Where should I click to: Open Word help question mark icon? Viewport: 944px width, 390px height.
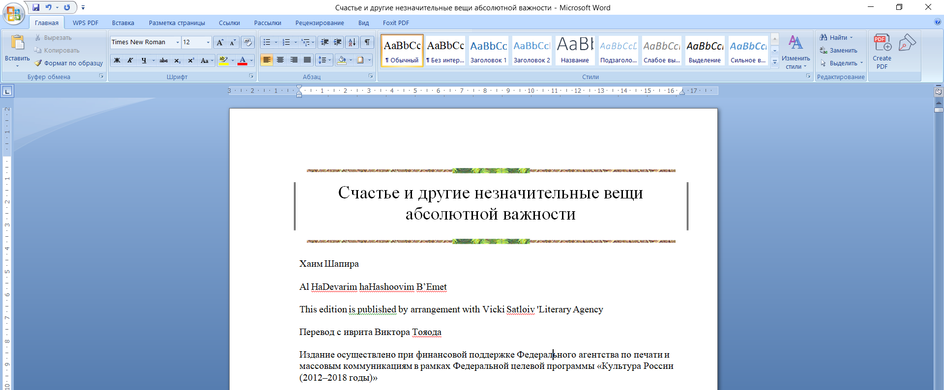tap(937, 22)
